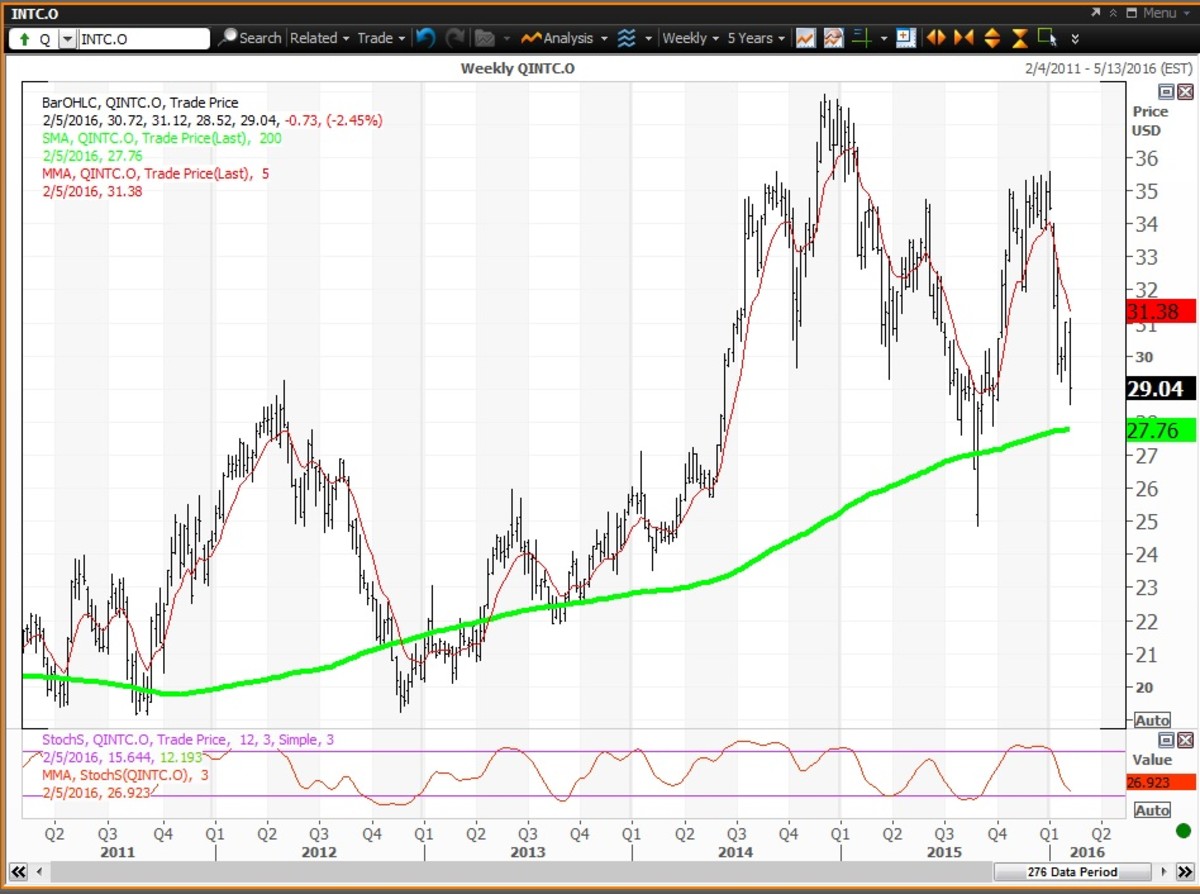Viewport: 1200px width, 894px height.
Task: Open the Menu in the title bar
Action: point(1159,13)
